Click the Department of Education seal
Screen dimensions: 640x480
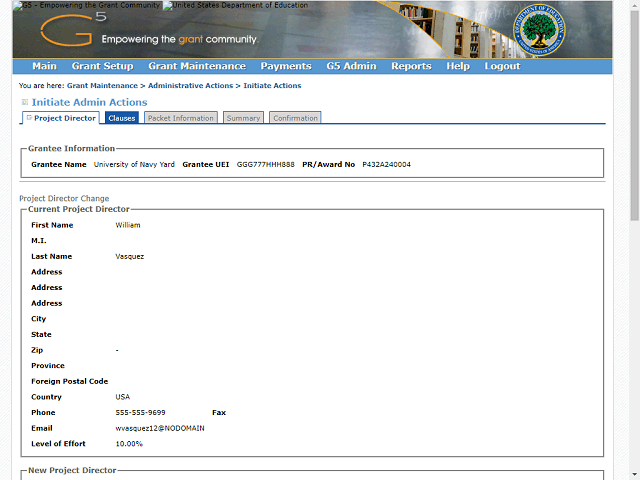(x=539, y=30)
